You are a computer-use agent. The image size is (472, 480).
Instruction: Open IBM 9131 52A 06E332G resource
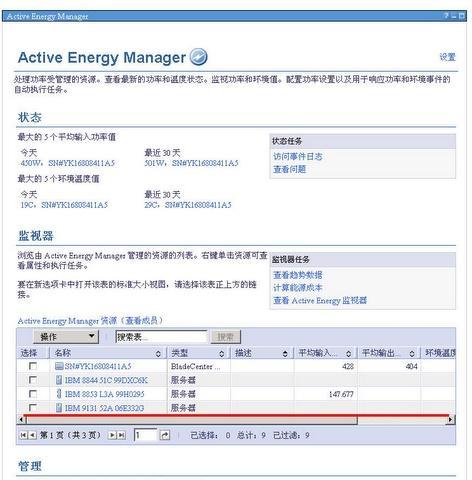coord(105,408)
